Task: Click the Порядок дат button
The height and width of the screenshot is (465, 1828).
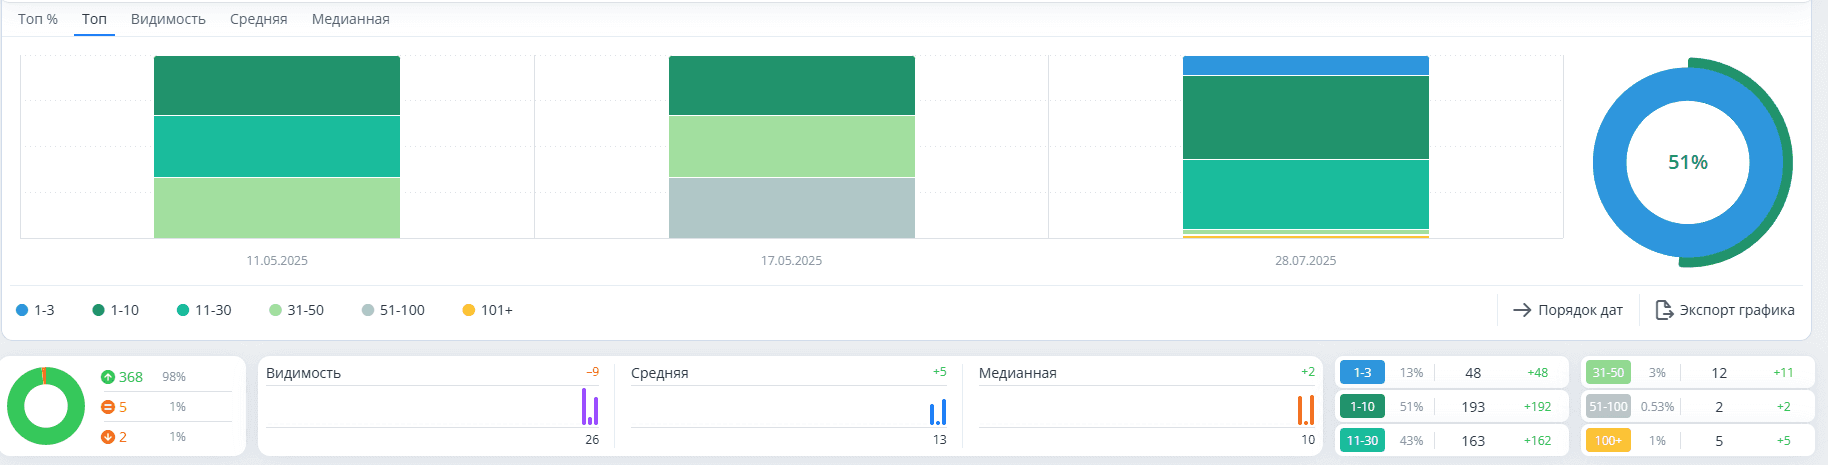Action: [x=1568, y=310]
